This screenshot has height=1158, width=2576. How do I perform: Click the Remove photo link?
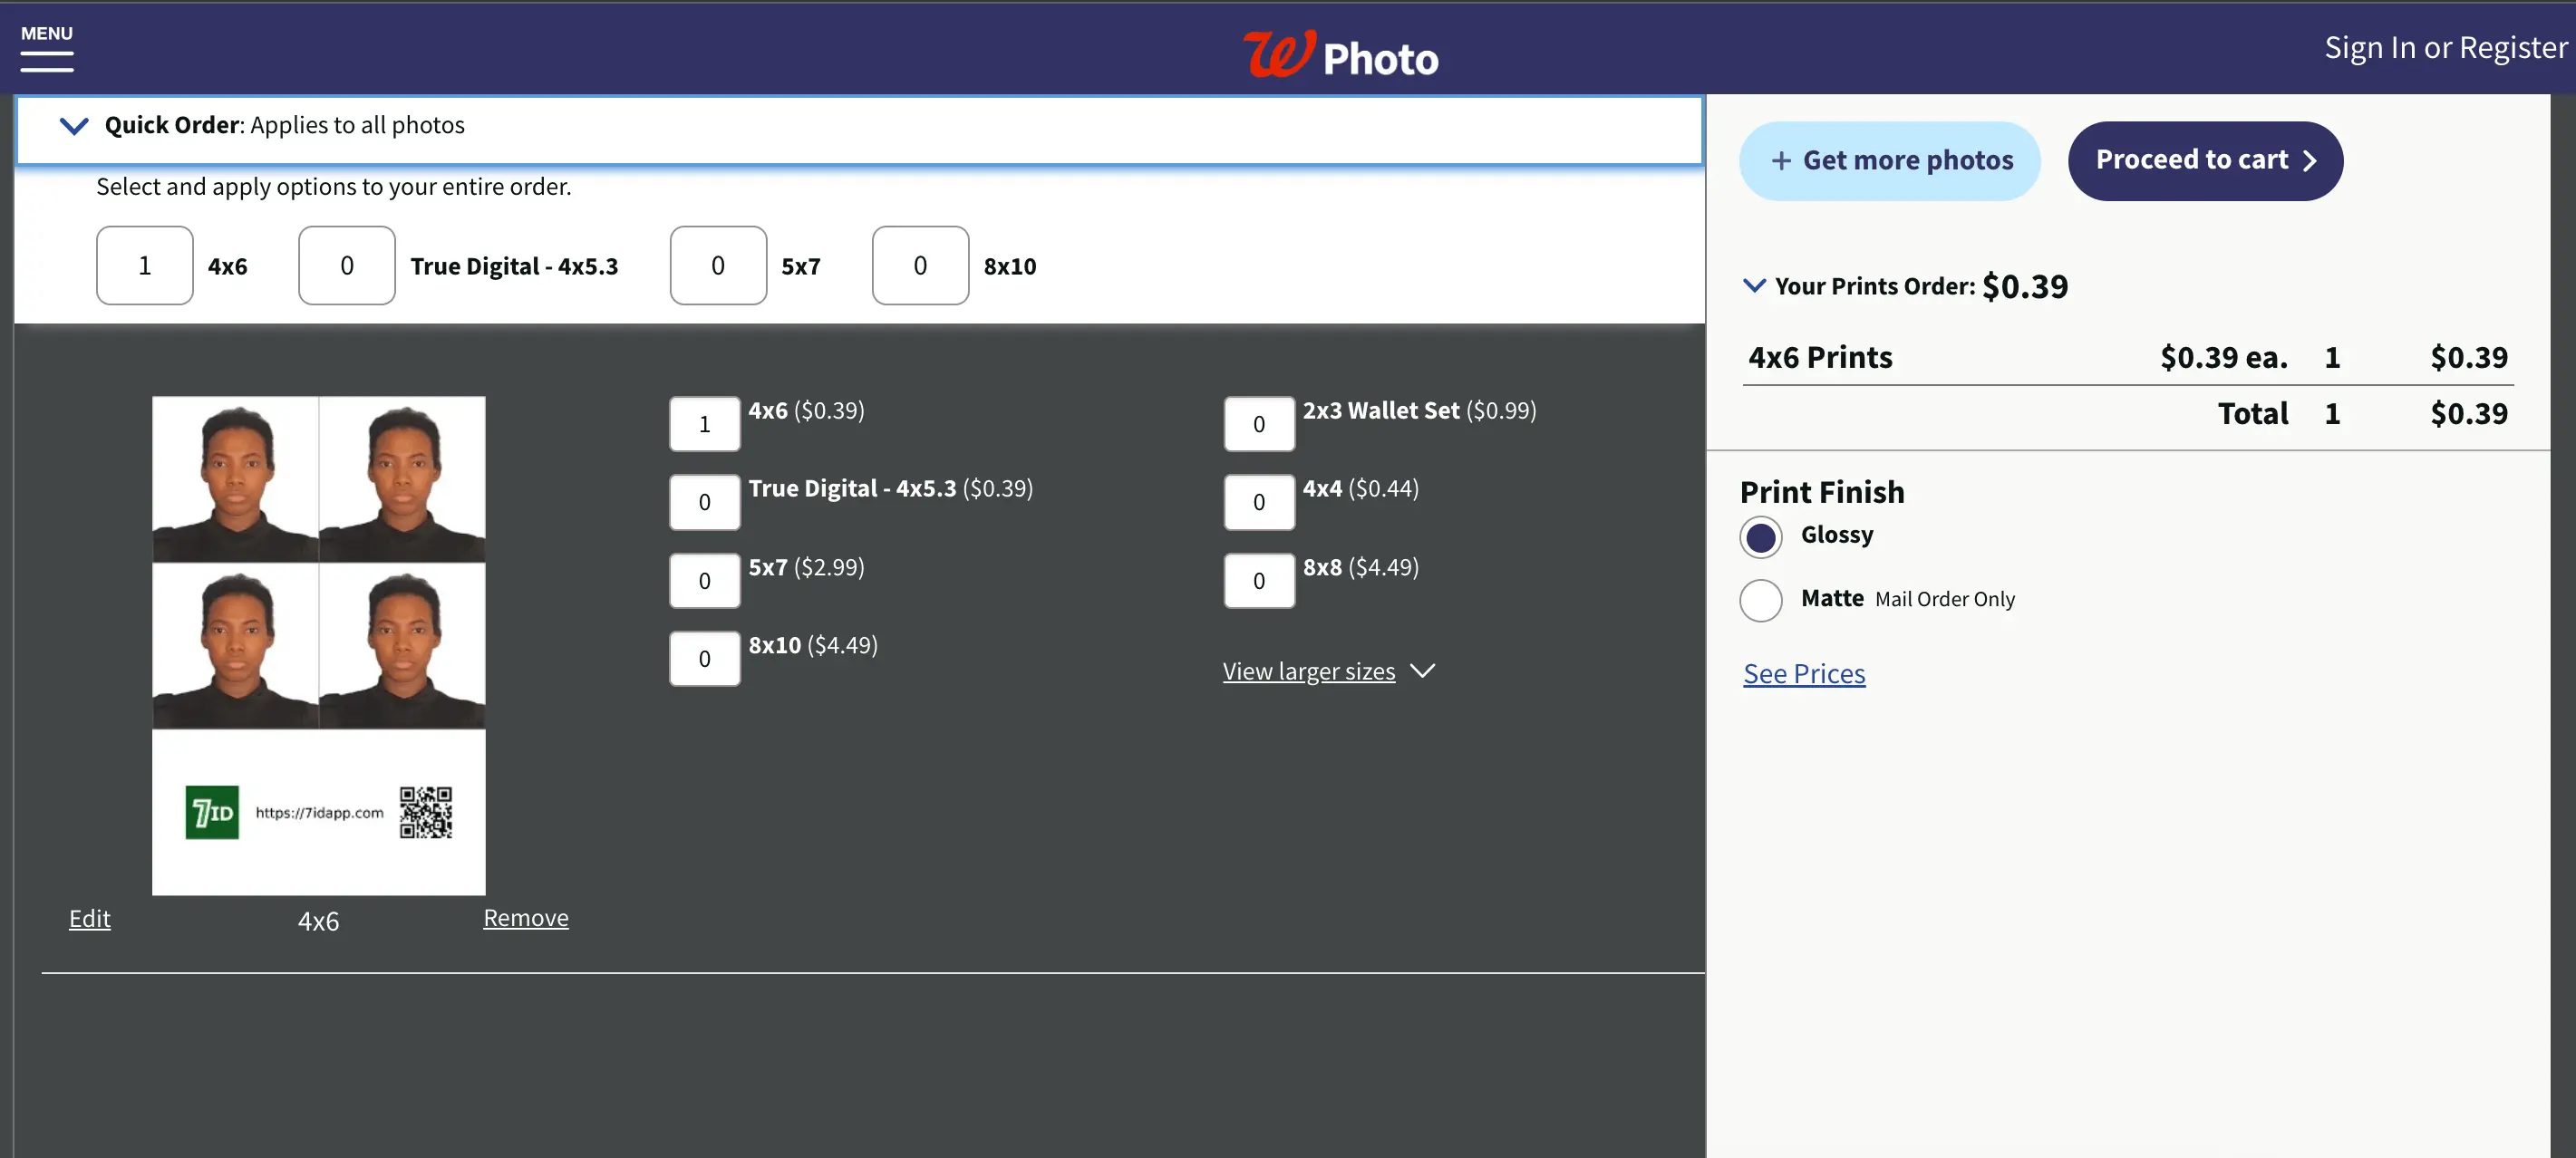click(526, 917)
